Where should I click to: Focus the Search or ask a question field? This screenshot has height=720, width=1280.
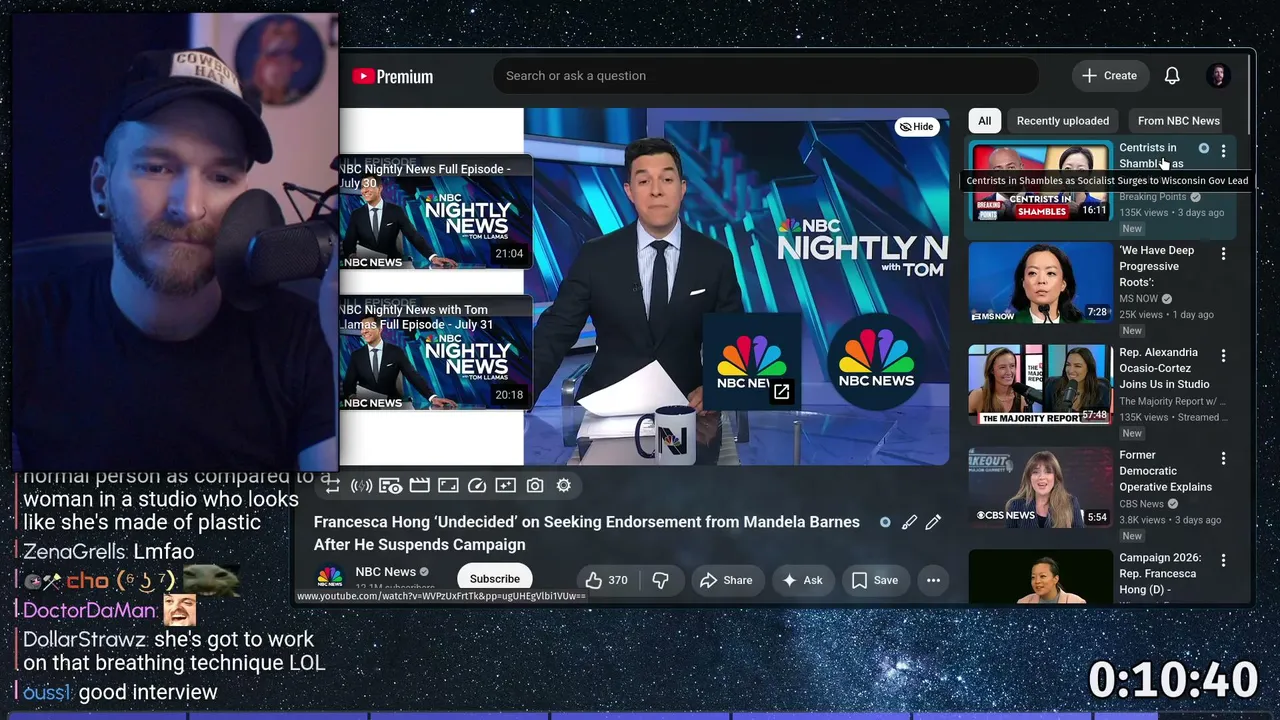pyautogui.click(x=766, y=76)
